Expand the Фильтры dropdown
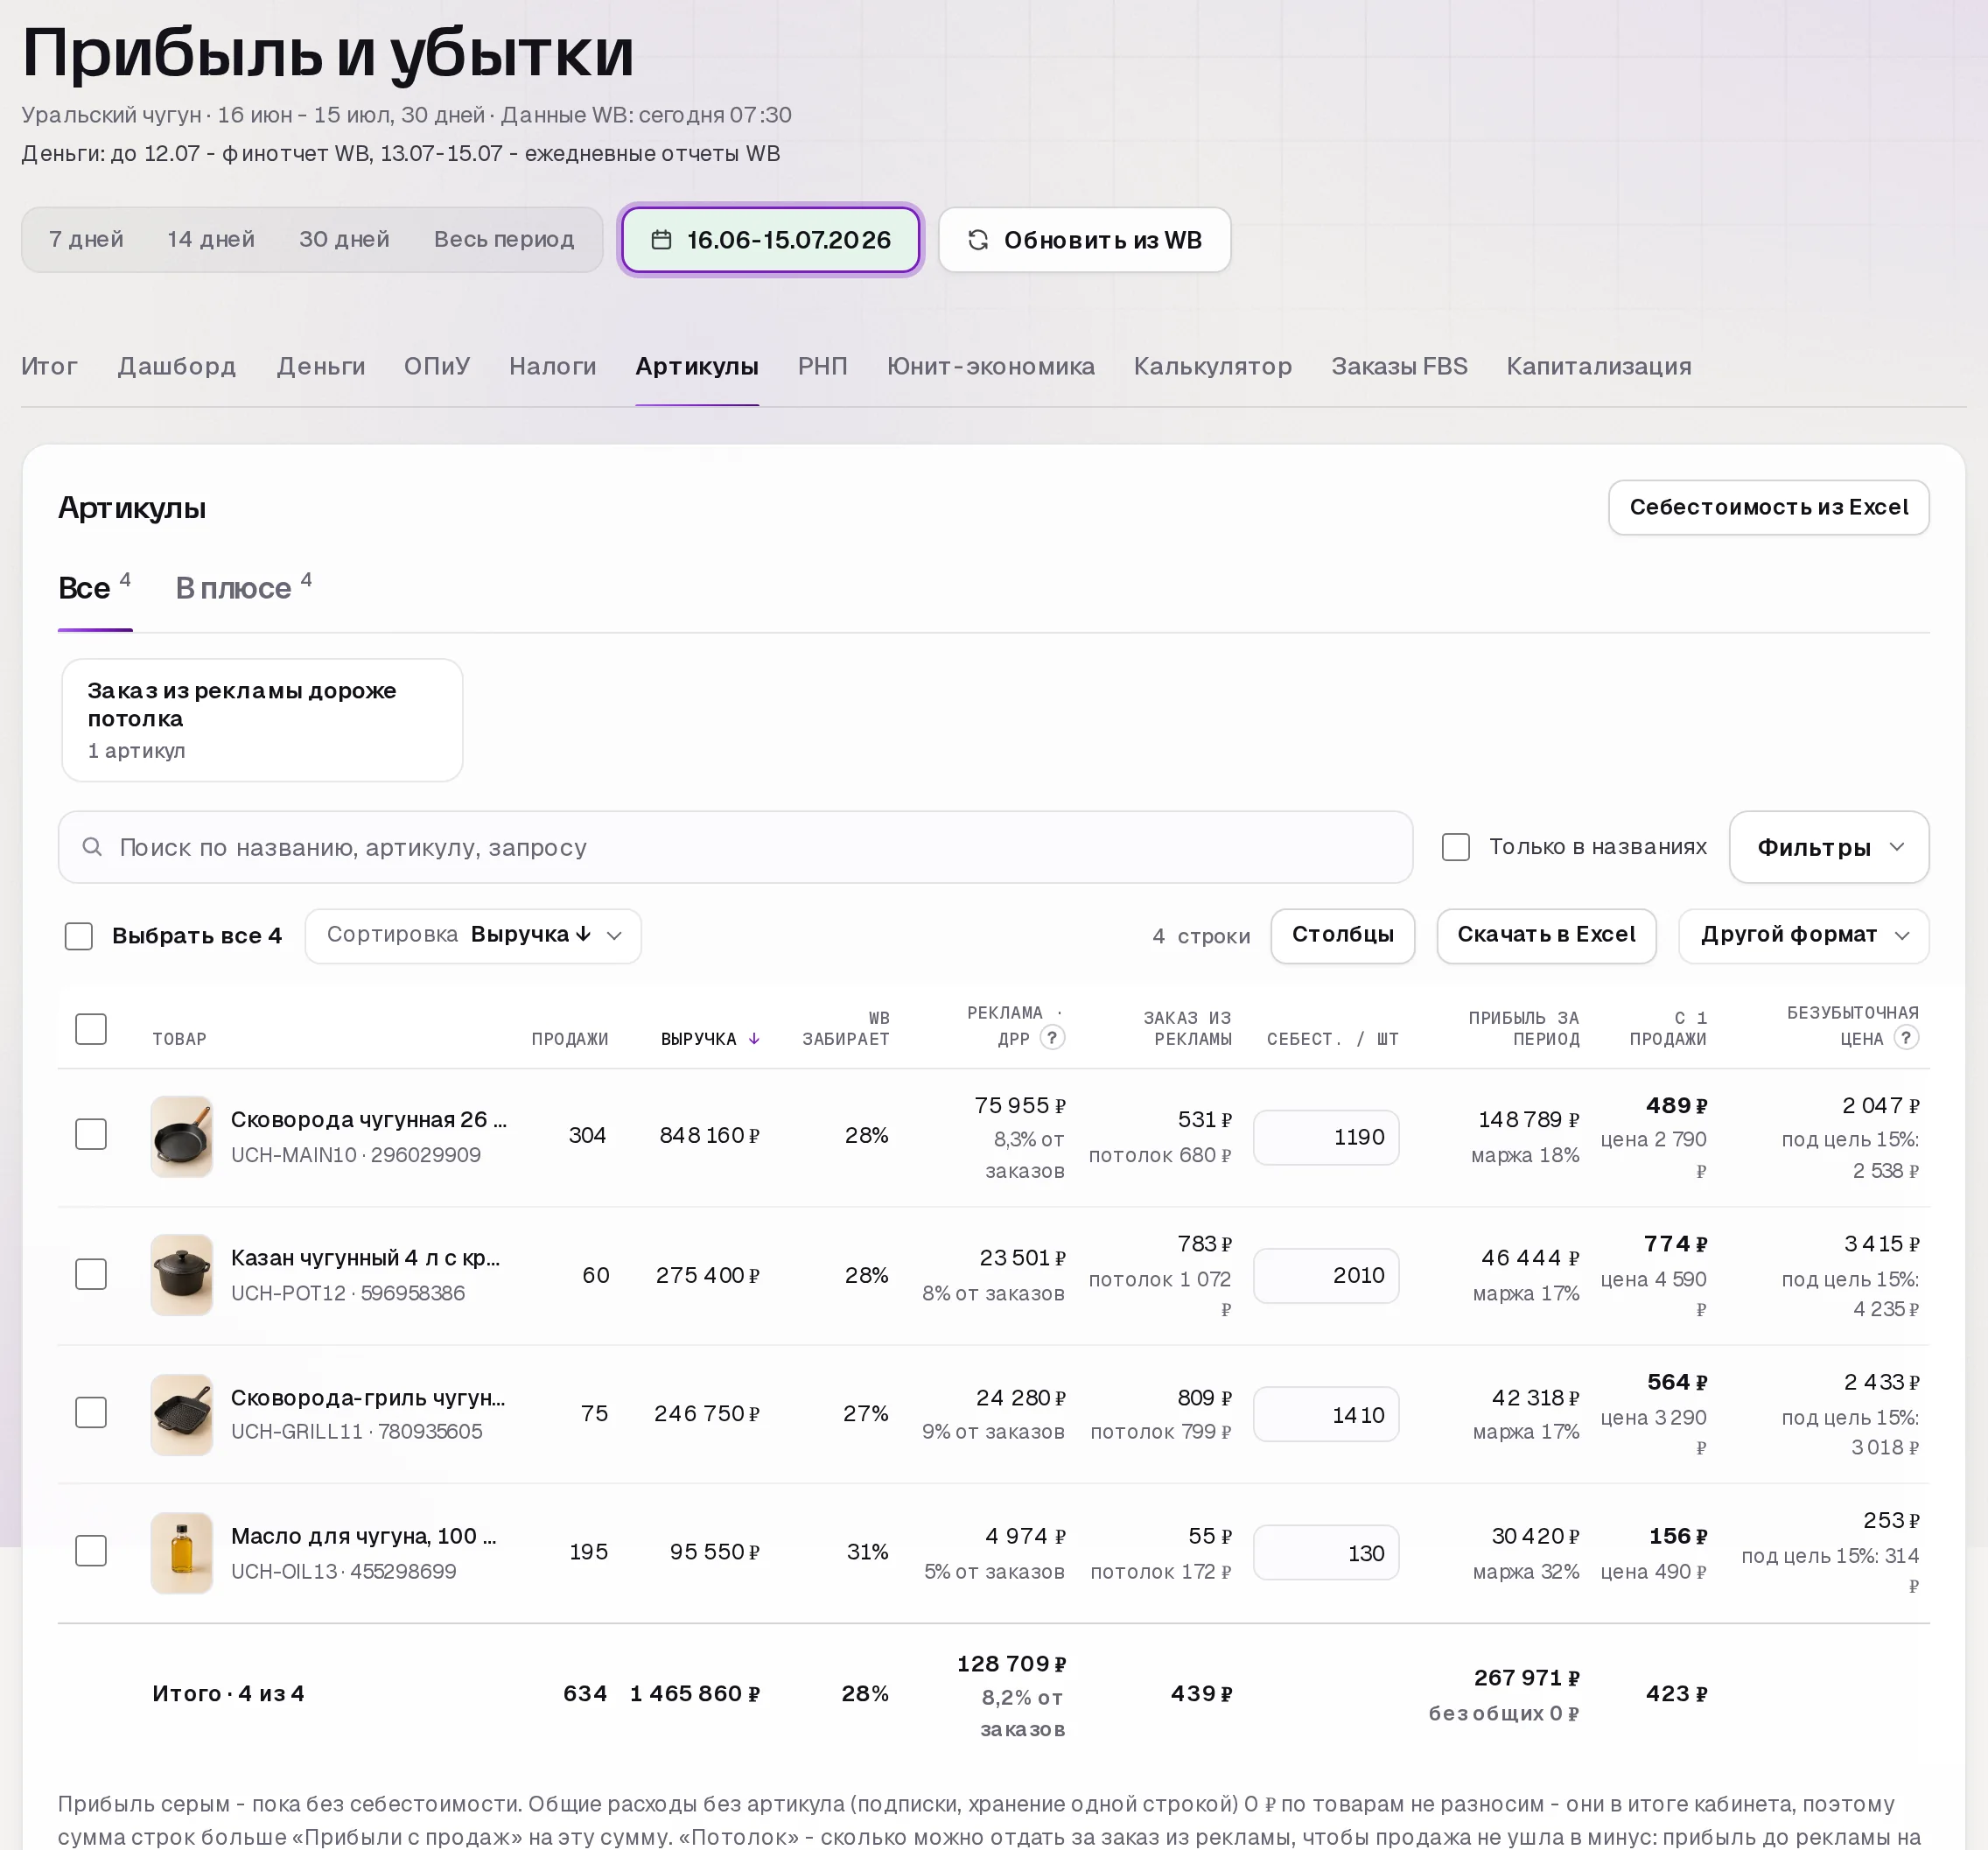 (x=1829, y=847)
